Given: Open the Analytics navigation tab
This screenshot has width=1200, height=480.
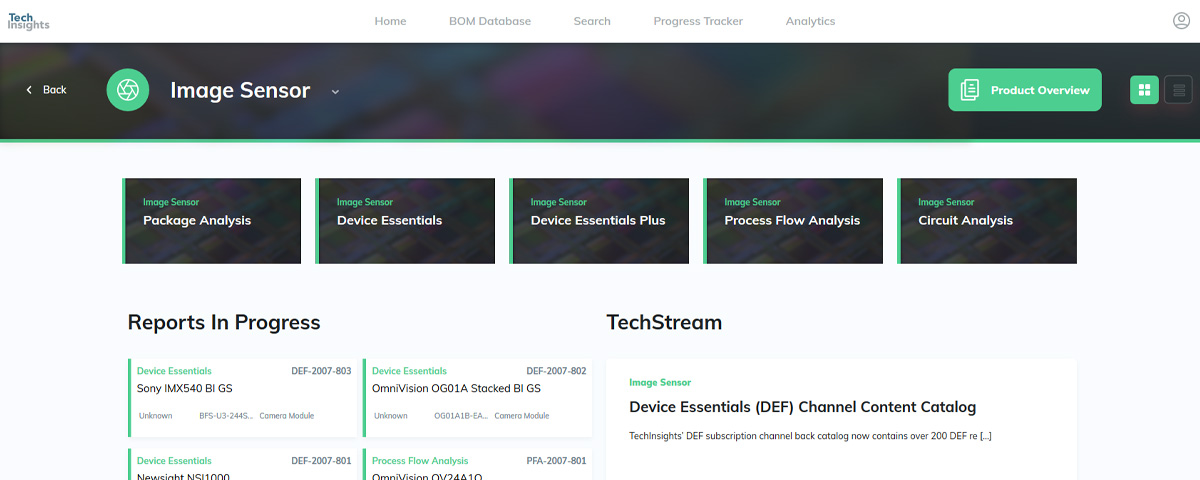Looking at the screenshot, I should [x=810, y=21].
